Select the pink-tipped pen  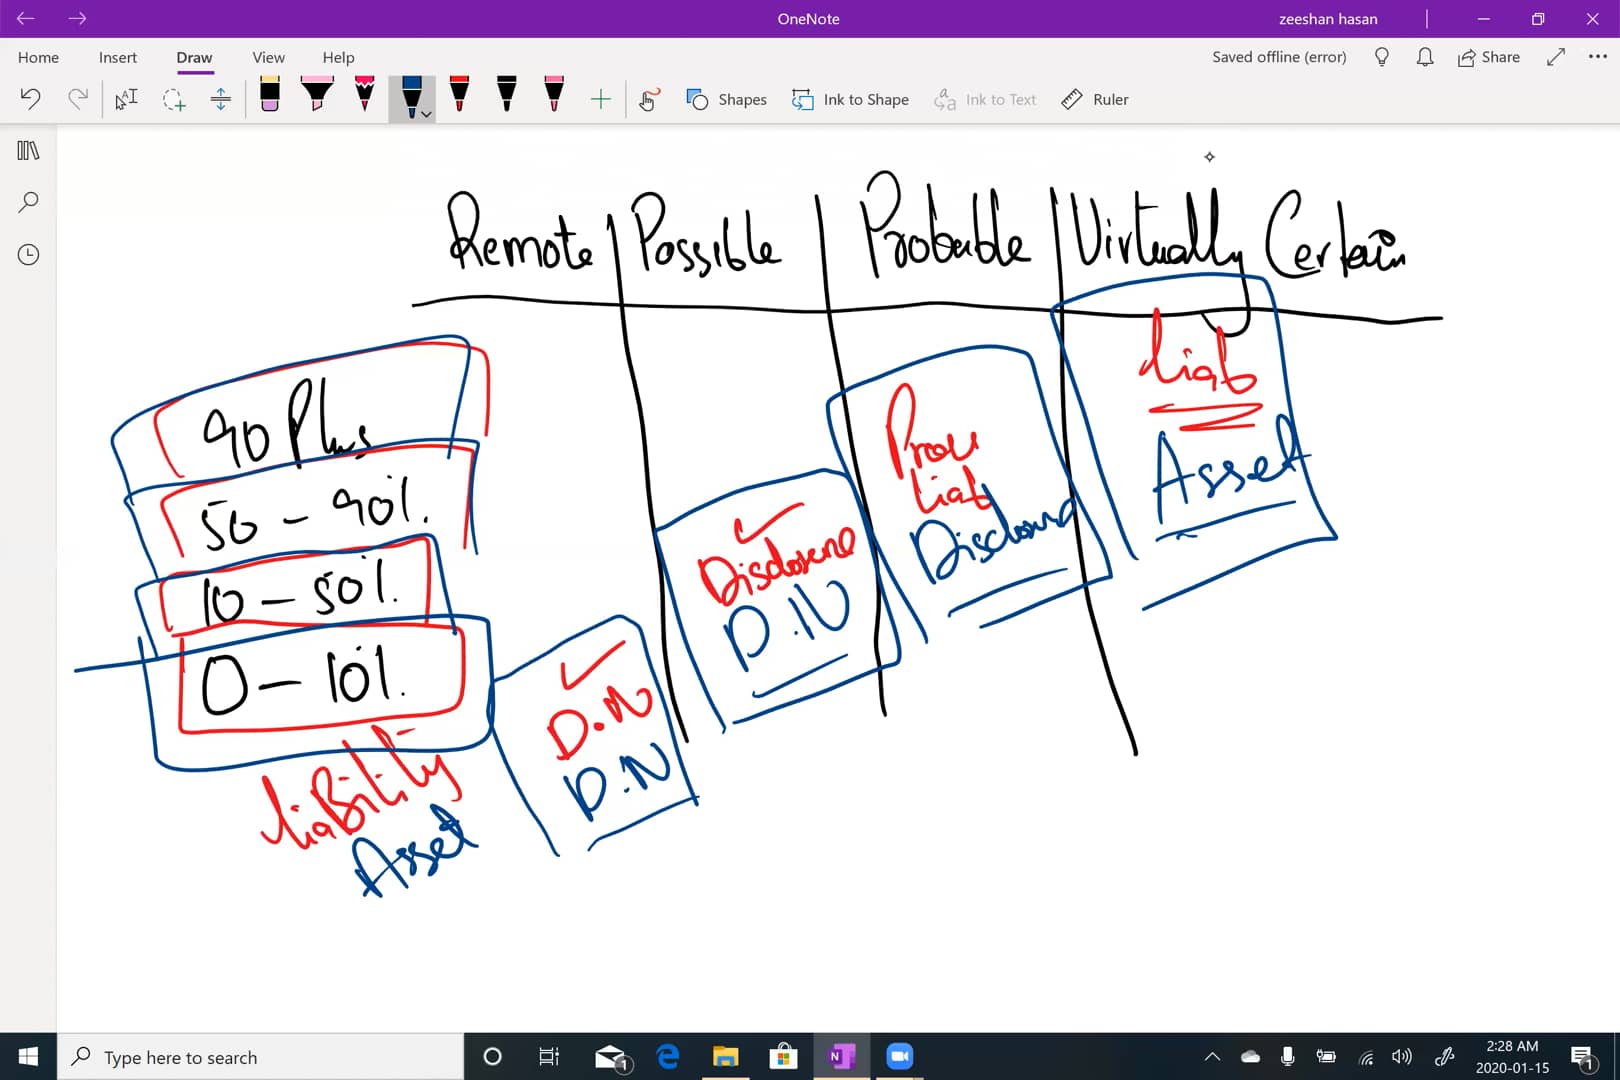point(554,94)
